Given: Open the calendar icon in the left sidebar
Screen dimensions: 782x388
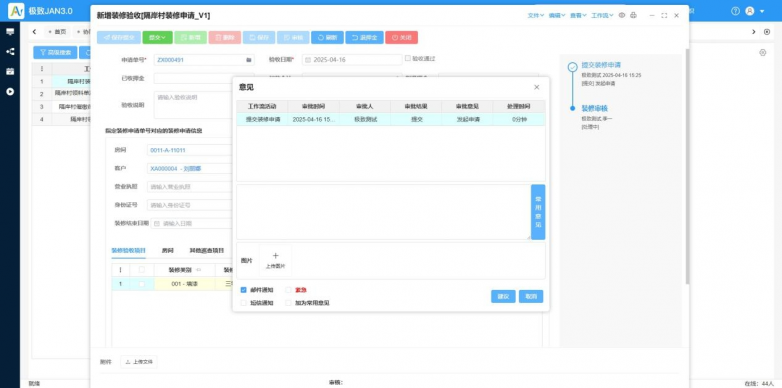Looking at the screenshot, I should [10, 71].
